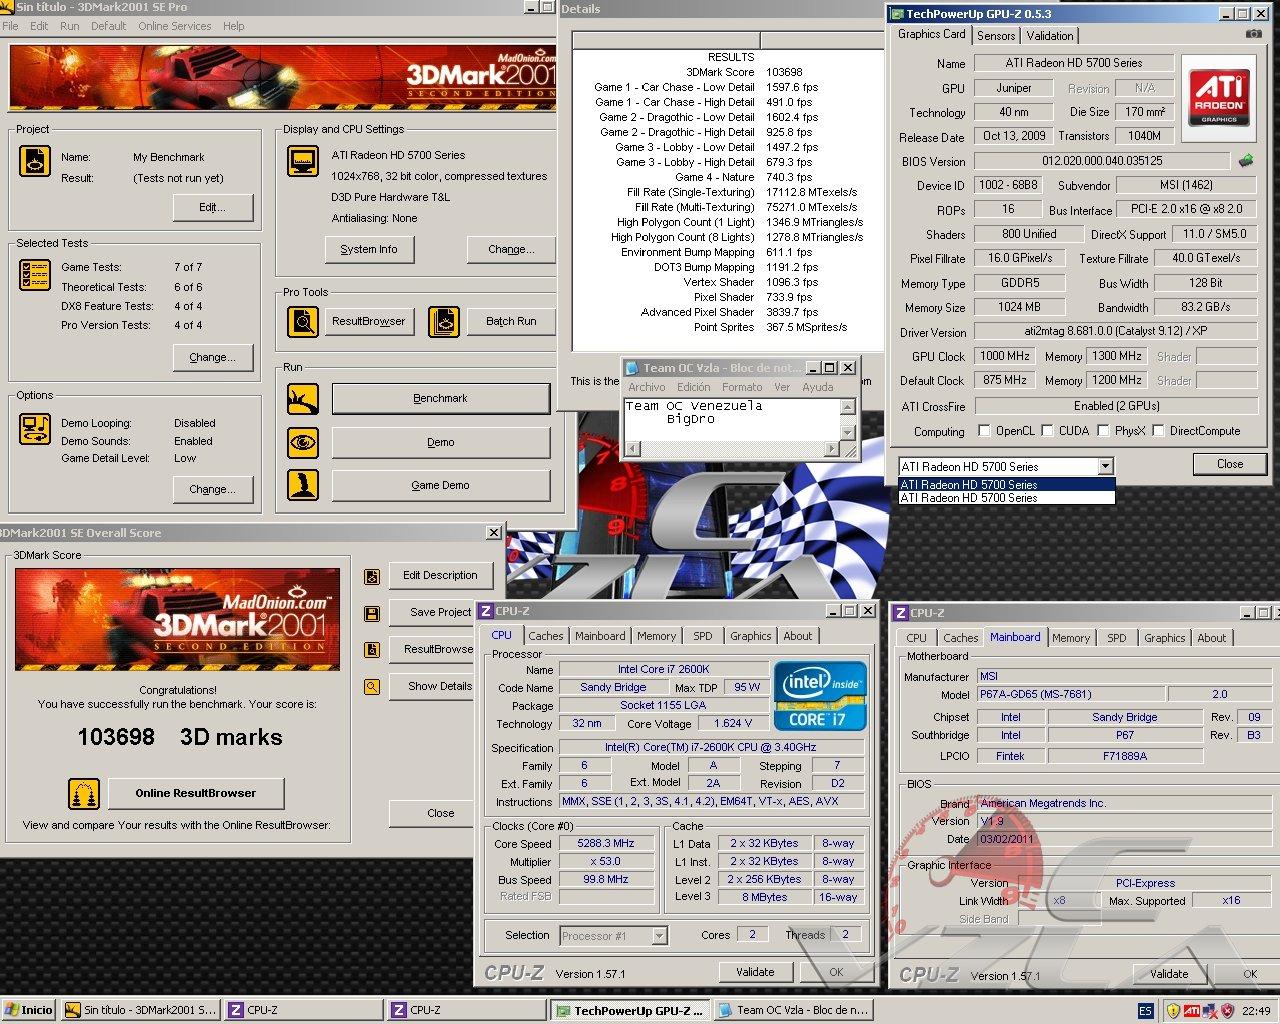This screenshot has height=1024, width=1280.
Task: Toggle the CUDA checkbox in GPU-Z
Action: [x=1047, y=431]
